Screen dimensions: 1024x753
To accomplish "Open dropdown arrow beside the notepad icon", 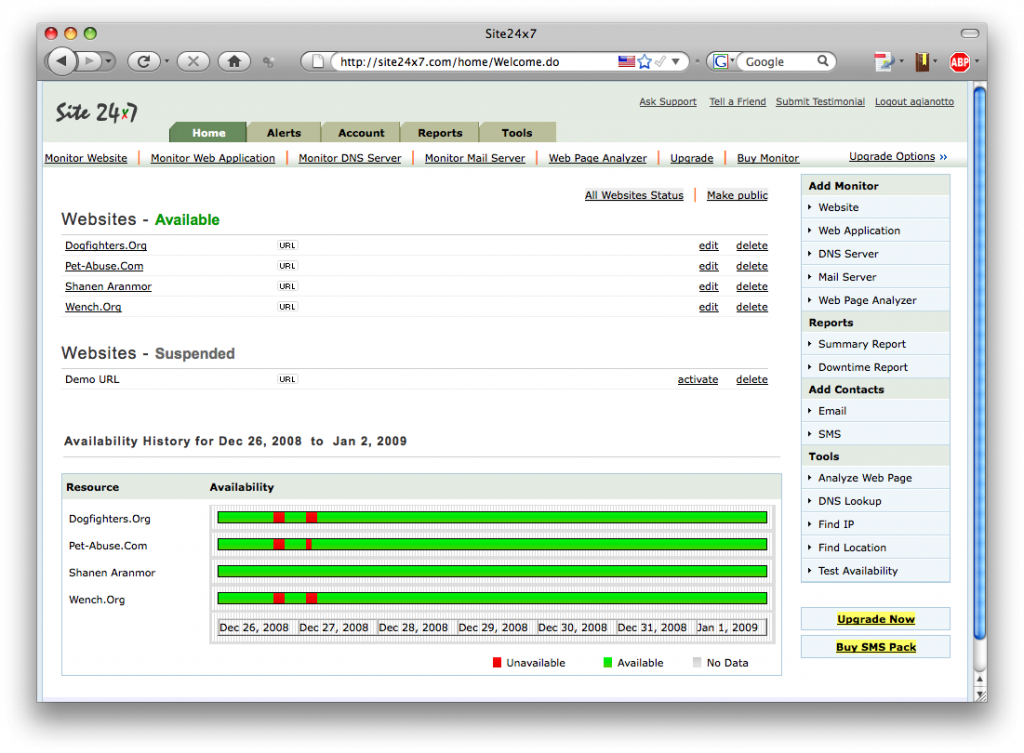I will 901,61.
